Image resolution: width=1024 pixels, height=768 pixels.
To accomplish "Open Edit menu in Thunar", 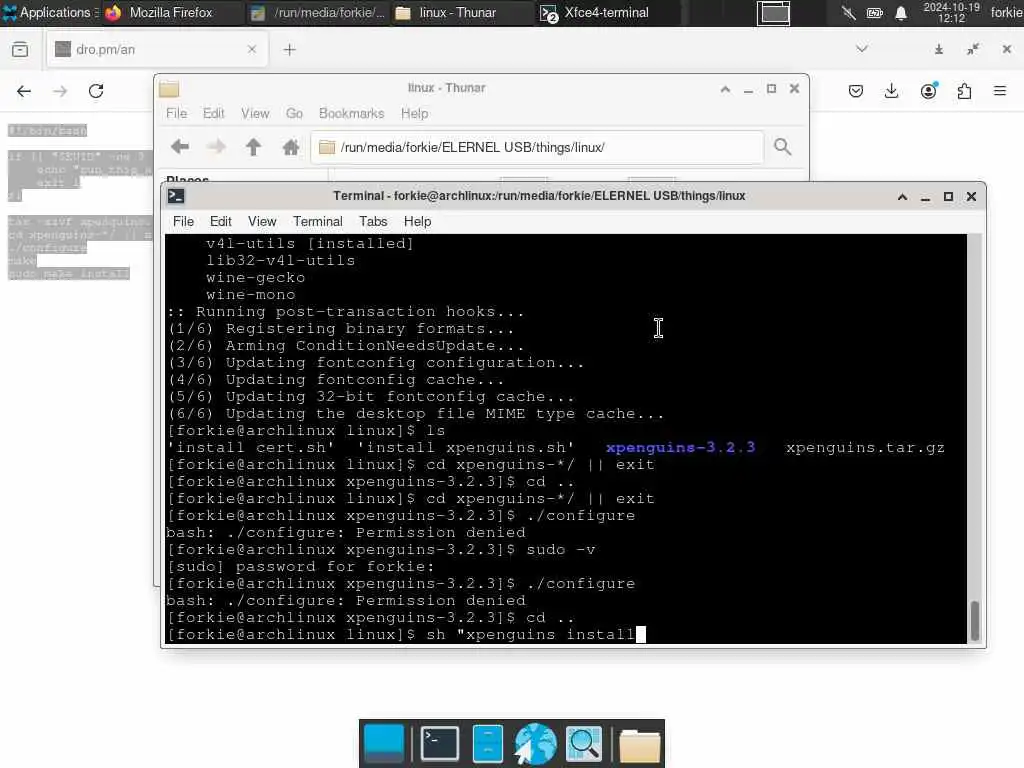I will [x=214, y=114].
